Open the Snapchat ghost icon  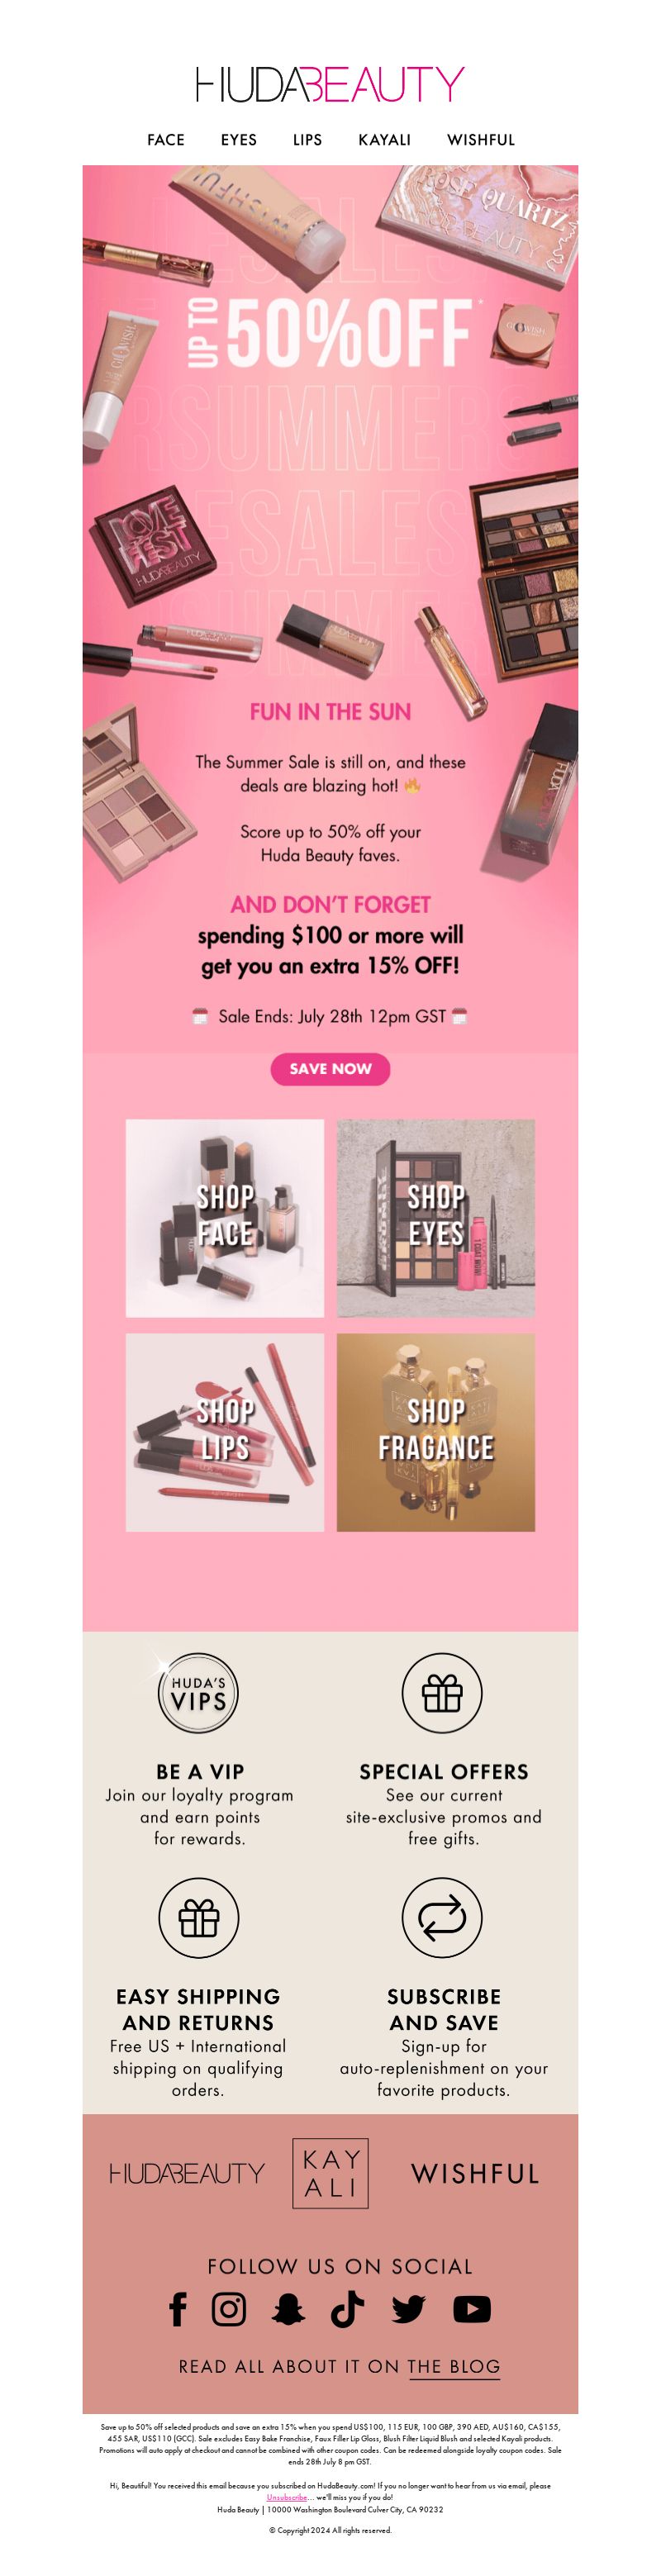point(288,2309)
